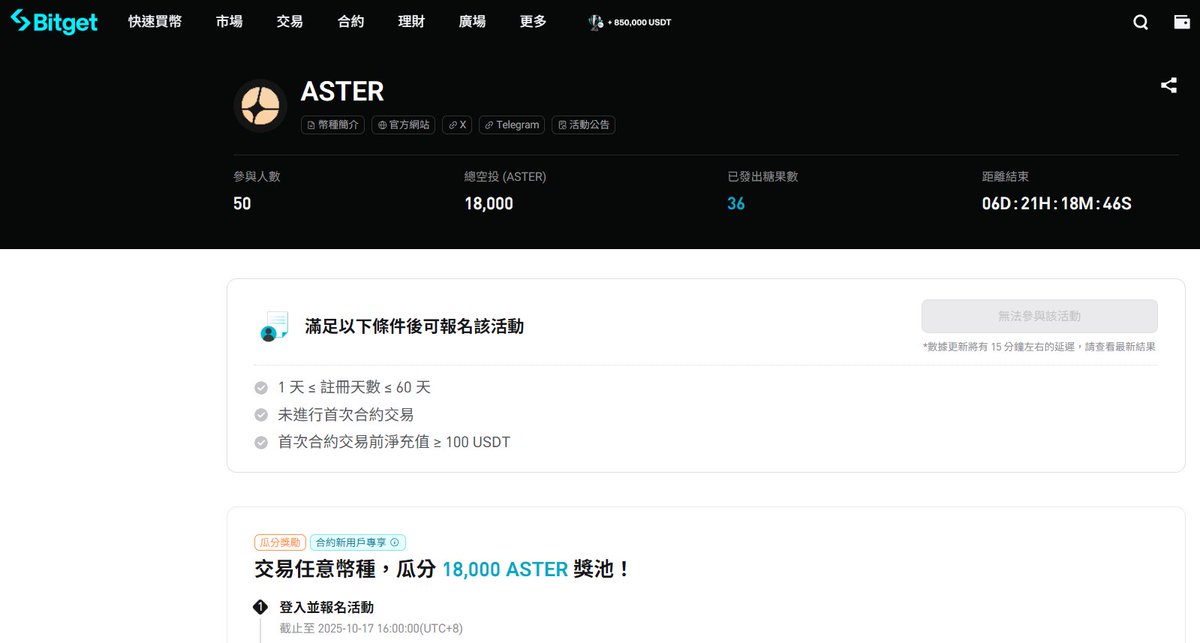Viewport: 1200px width, 643px height.
Task: Click the document icon beside 滿足以下條件
Action: (273, 326)
